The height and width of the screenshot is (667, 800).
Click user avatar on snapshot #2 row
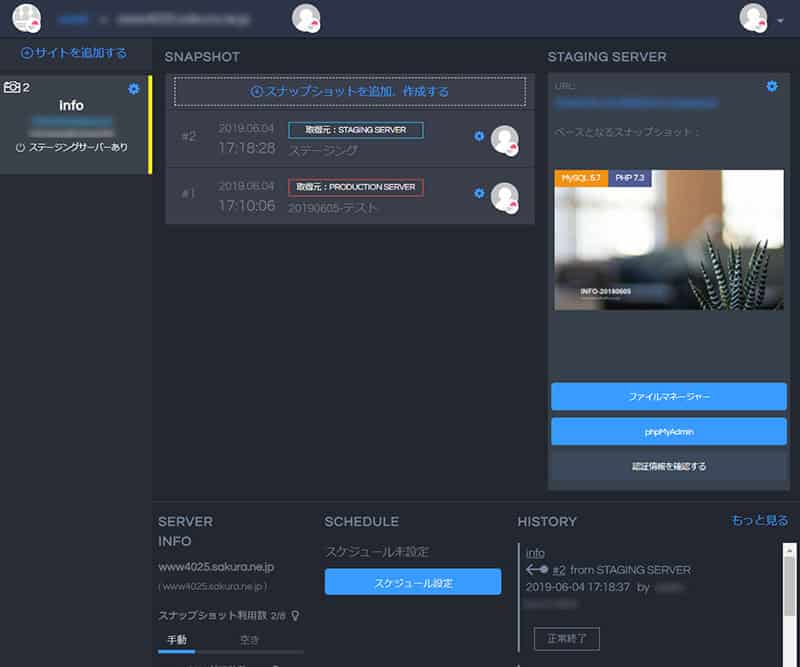click(x=505, y=139)
